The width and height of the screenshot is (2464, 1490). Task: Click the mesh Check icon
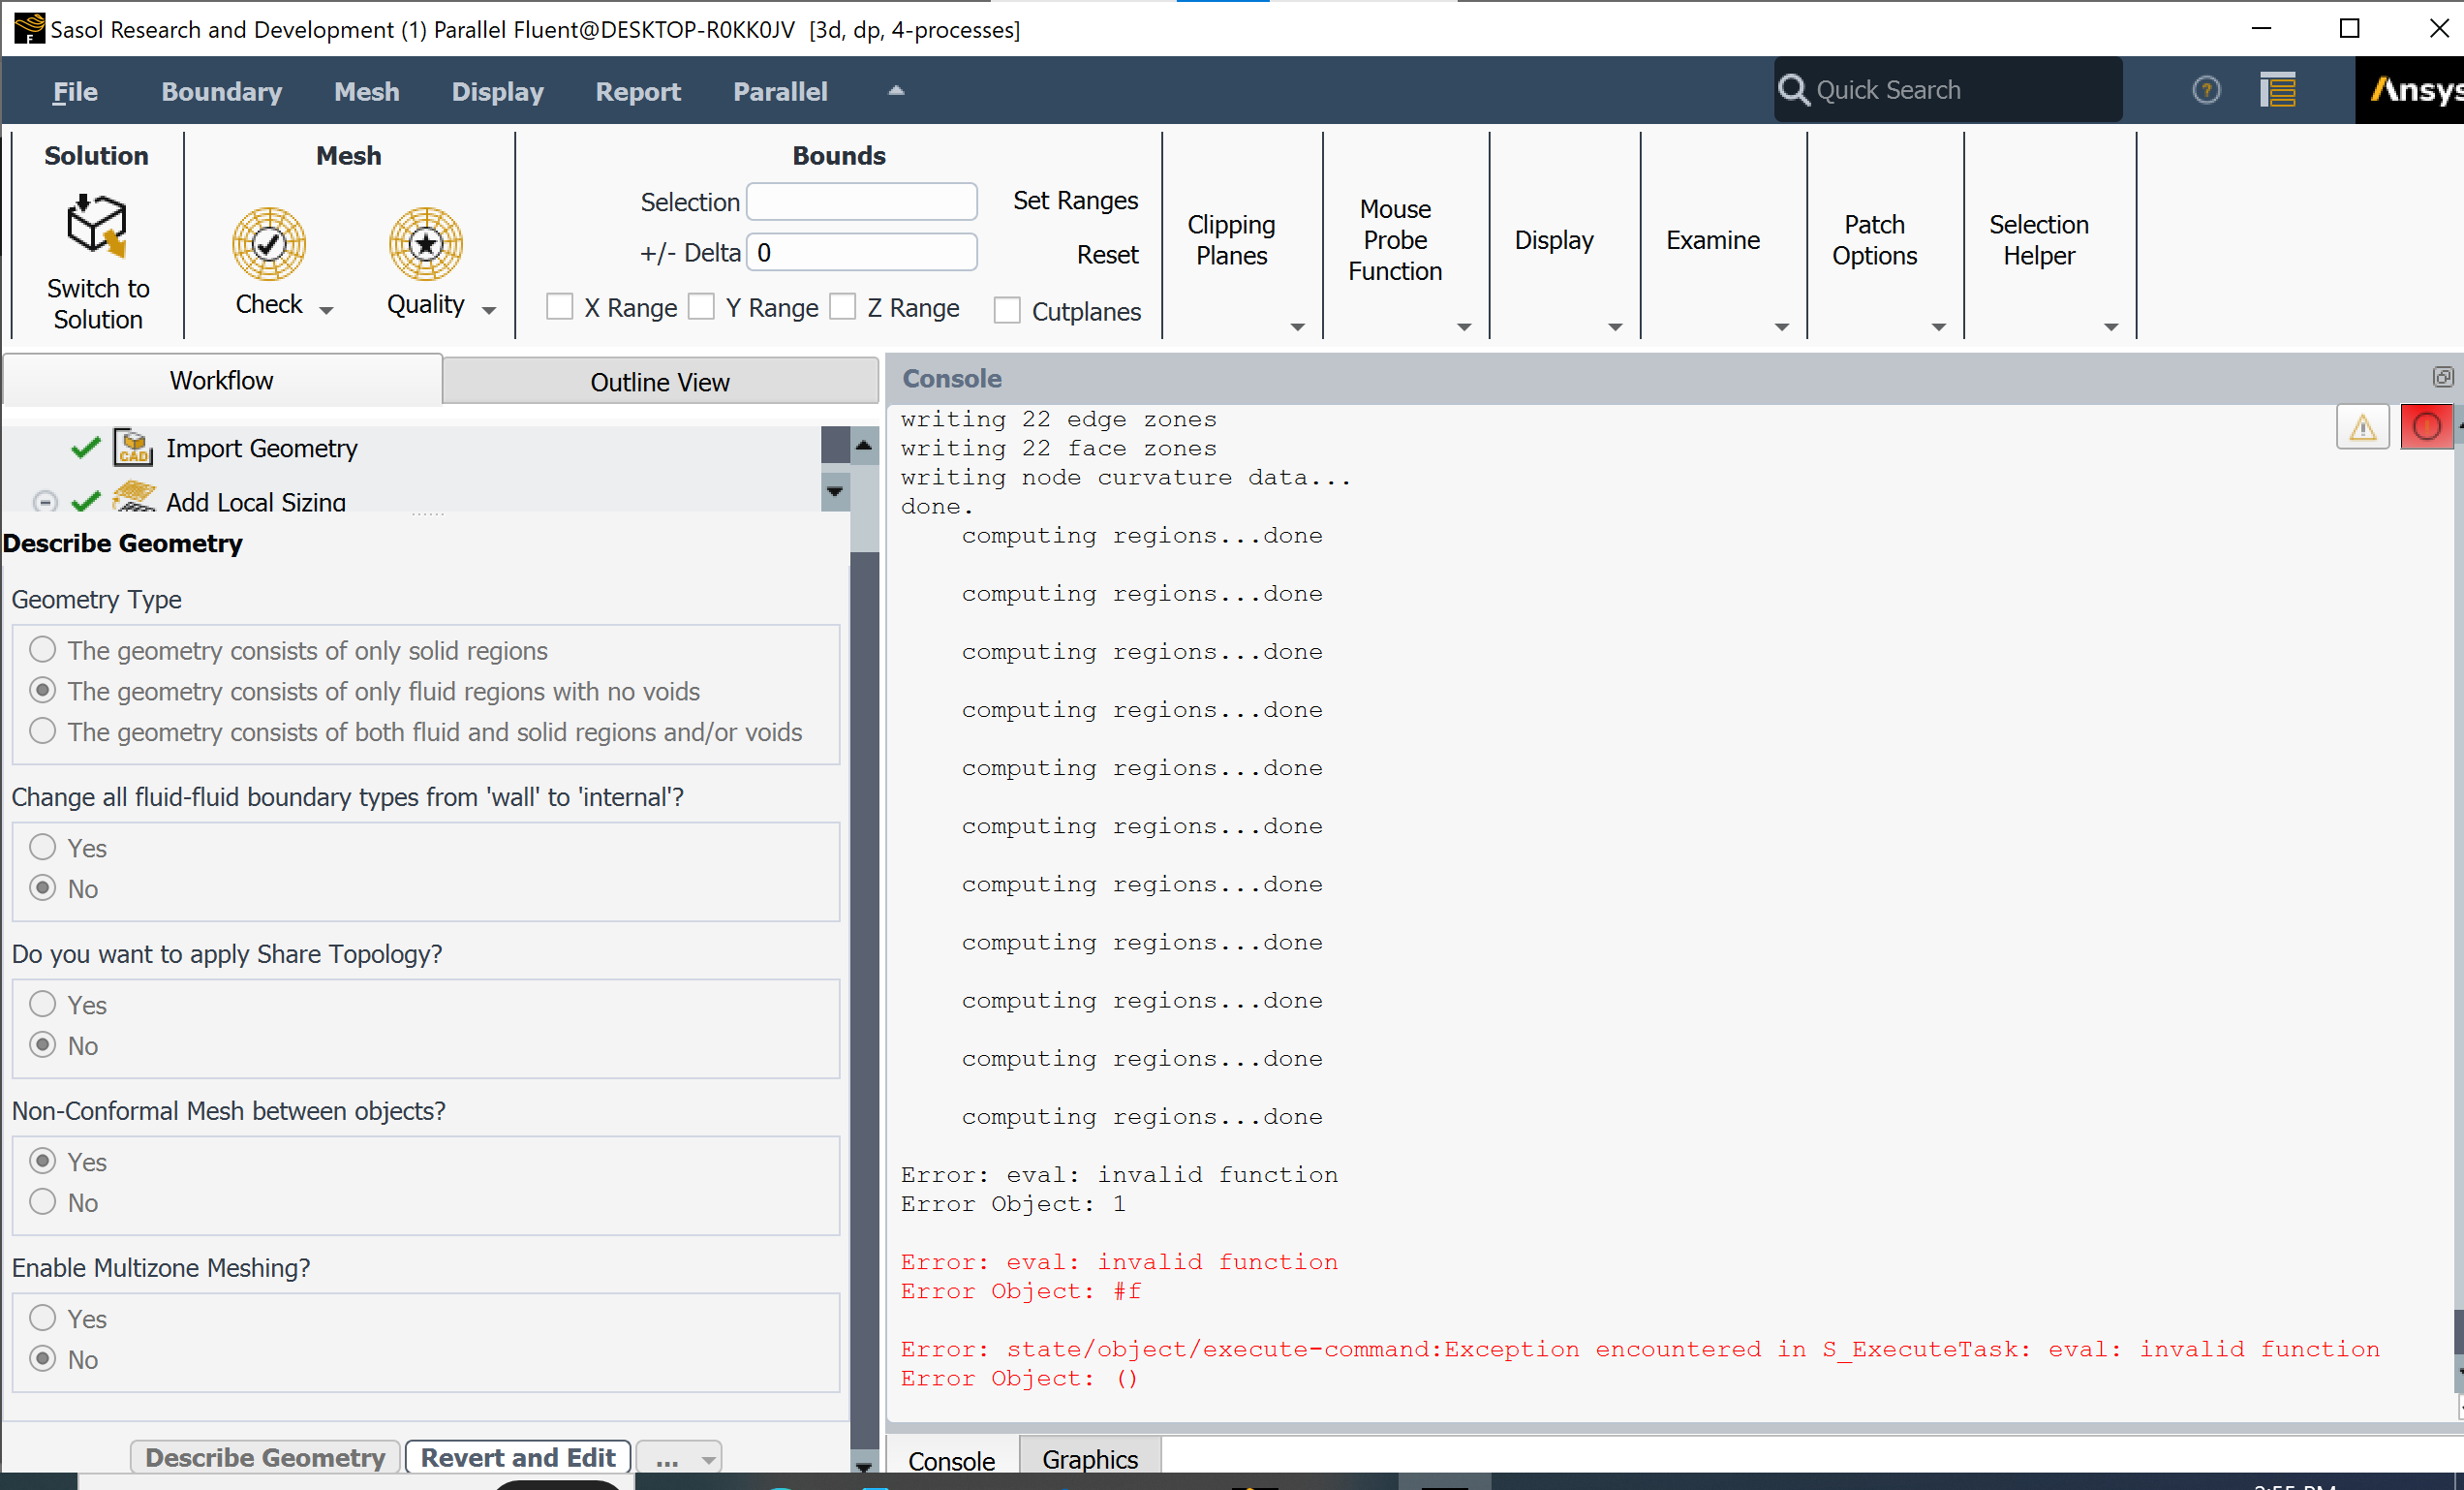pos(268,244)
